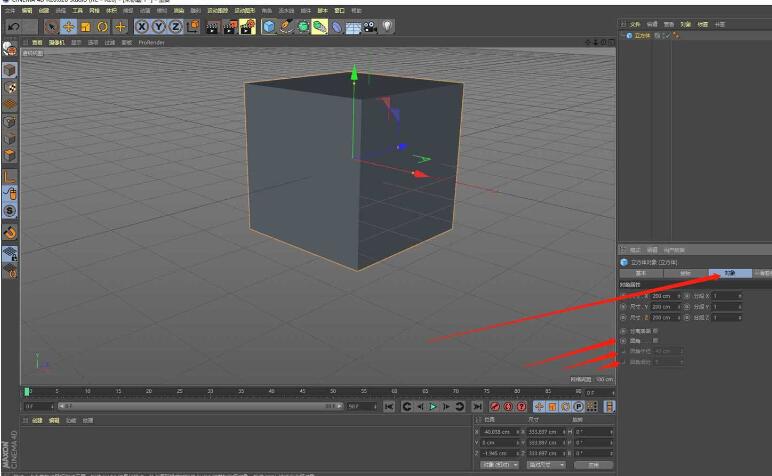Viewport: 772px width, 476px height.
Task: Open the ProRender viewport menu
Action: point(151,43)
